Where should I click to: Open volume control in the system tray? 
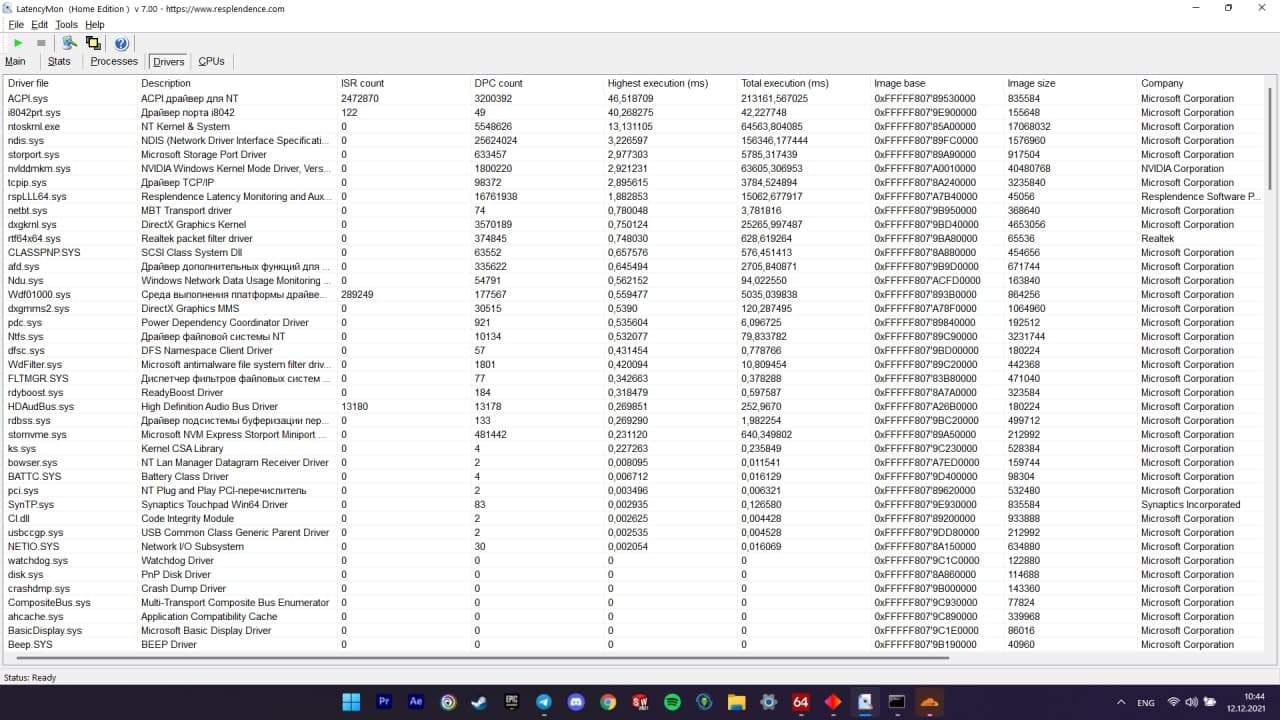[1191, 702]
